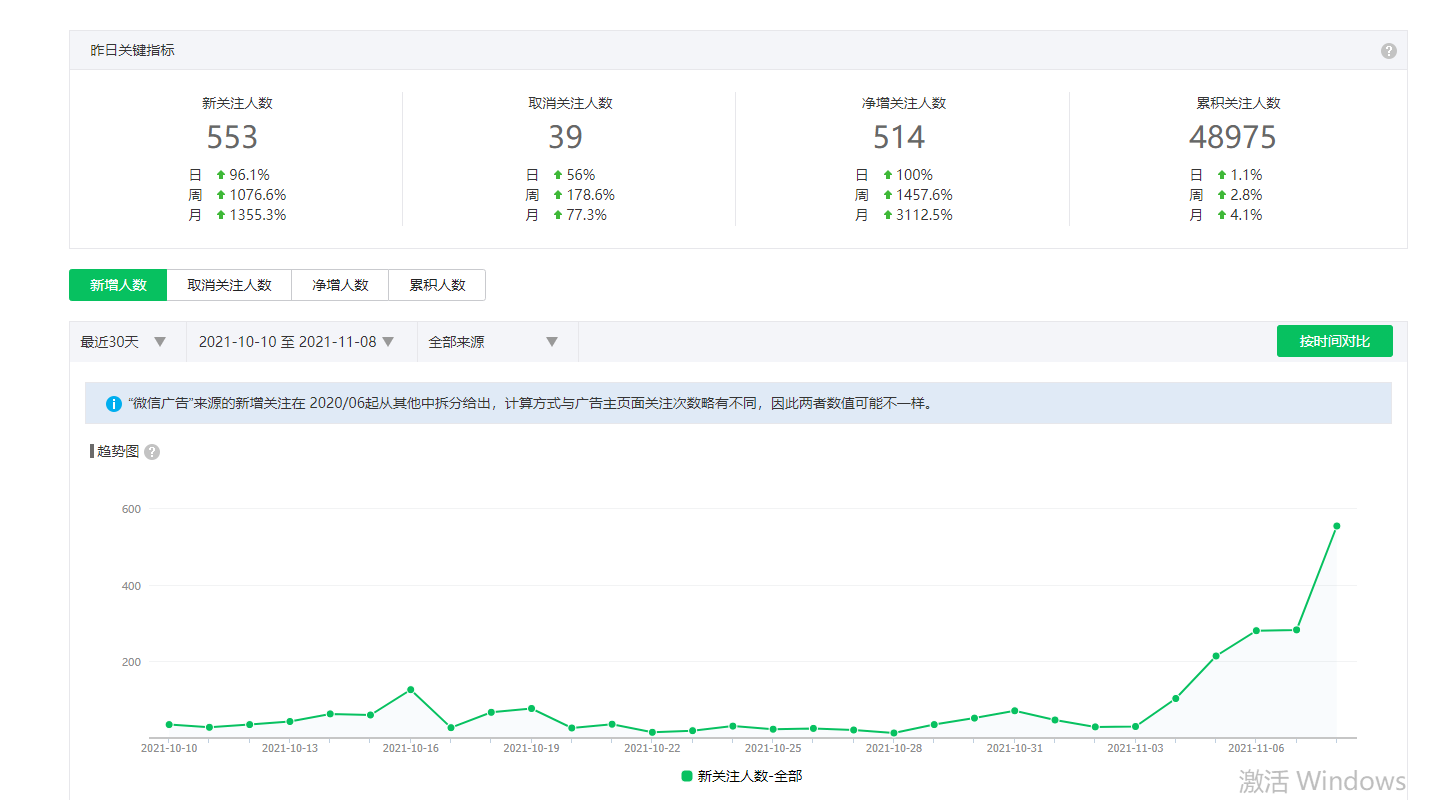Select the 净增人数 tab

coord(340,285)
